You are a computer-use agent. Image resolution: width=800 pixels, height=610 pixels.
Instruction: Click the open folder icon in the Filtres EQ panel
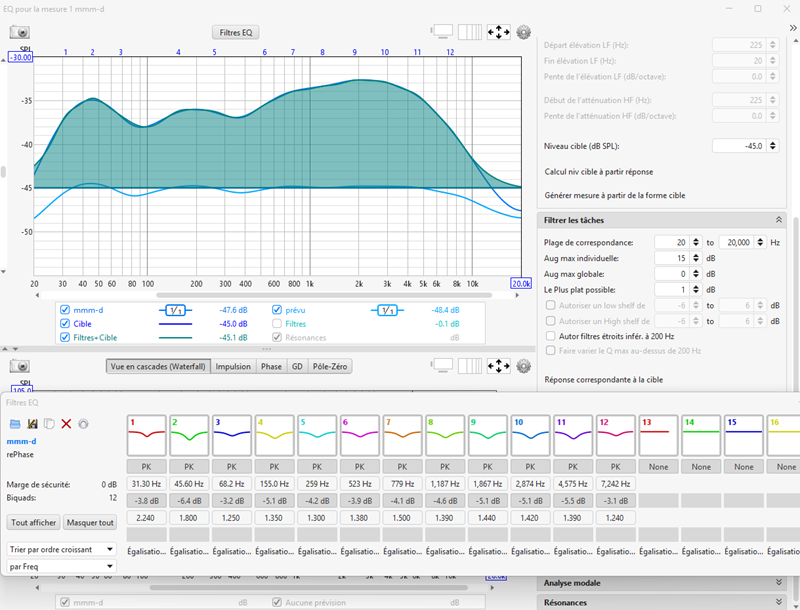click(15, 424)
